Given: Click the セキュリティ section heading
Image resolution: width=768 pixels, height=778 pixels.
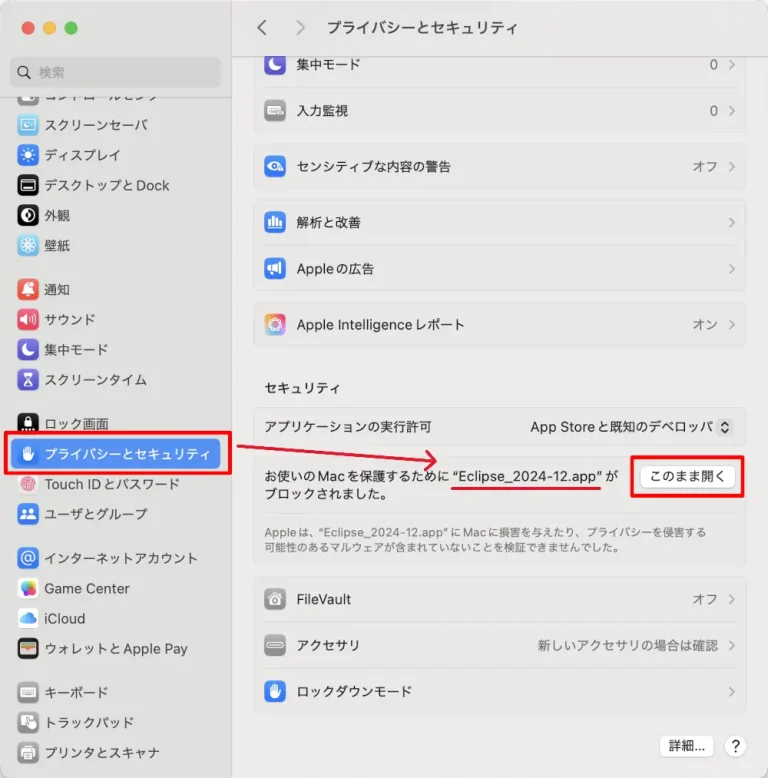Looking at the screenshot, I should [302, 388].
